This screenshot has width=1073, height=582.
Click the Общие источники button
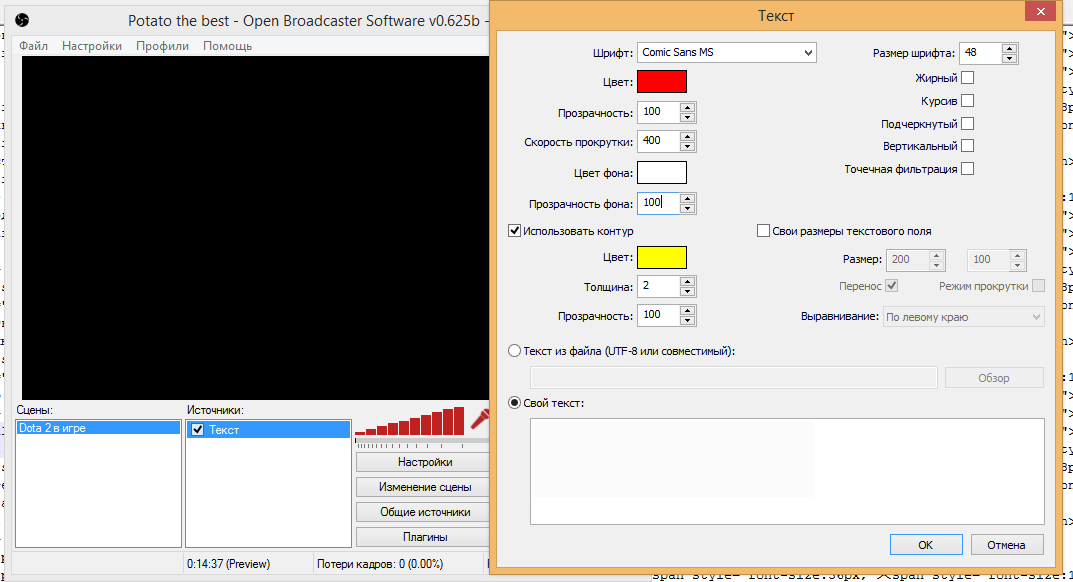(424, 511)
